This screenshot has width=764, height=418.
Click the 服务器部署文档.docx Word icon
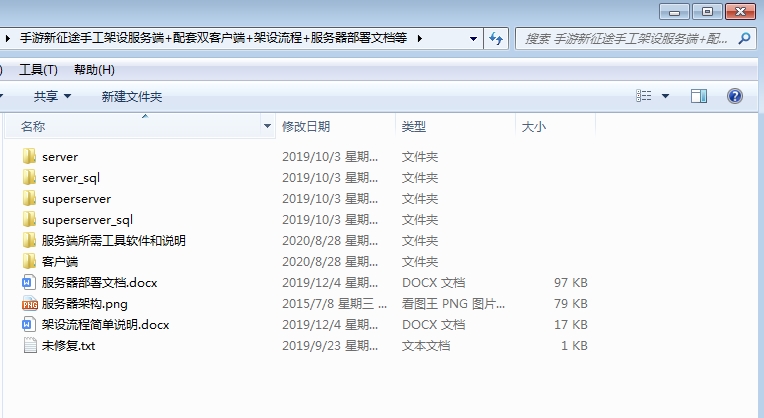tap(29, 283)
